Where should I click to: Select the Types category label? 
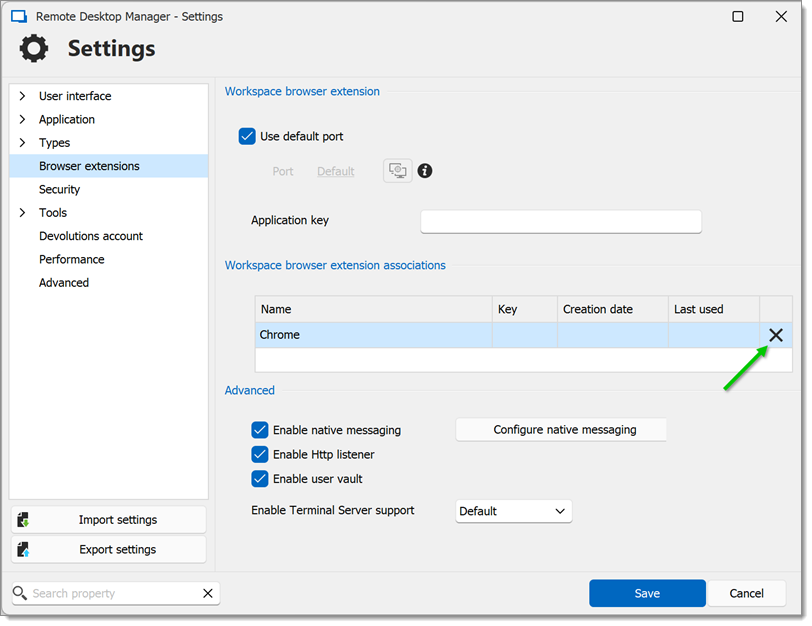54,143
